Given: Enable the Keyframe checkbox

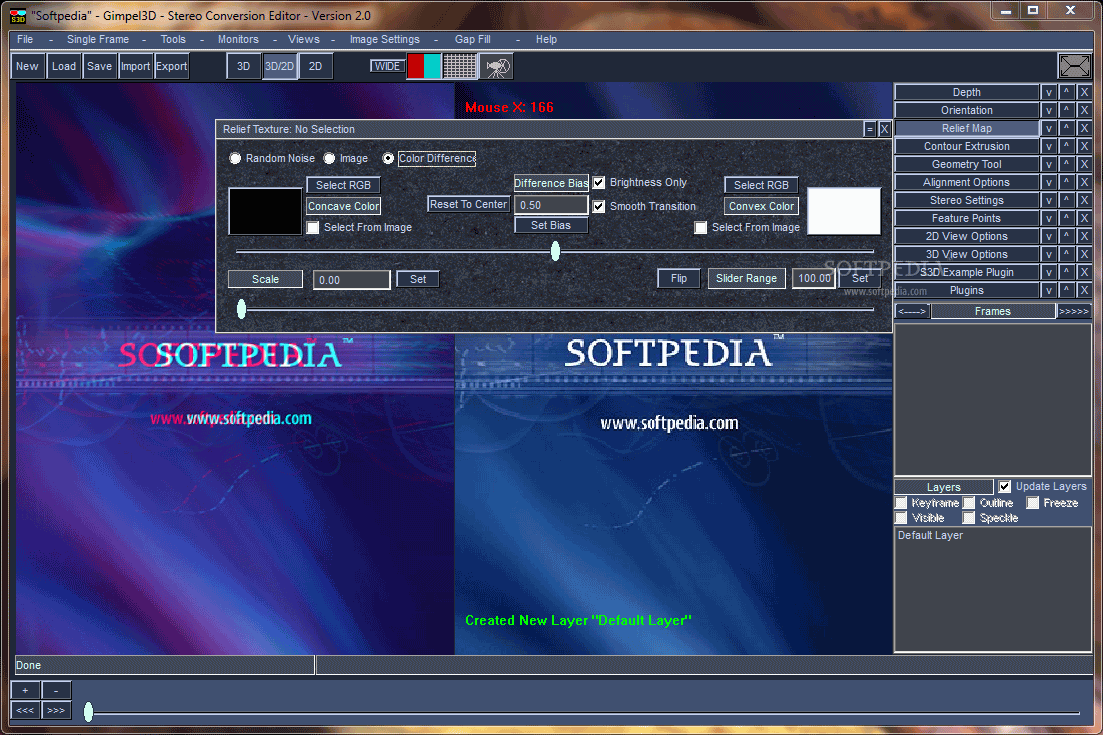Looking at the screenshot, I should click(x=901, y=503).
